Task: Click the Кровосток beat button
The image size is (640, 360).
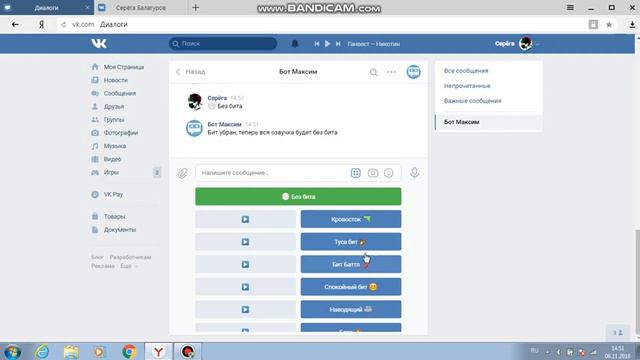Action: pyautogui.click(x=351, y=219)
